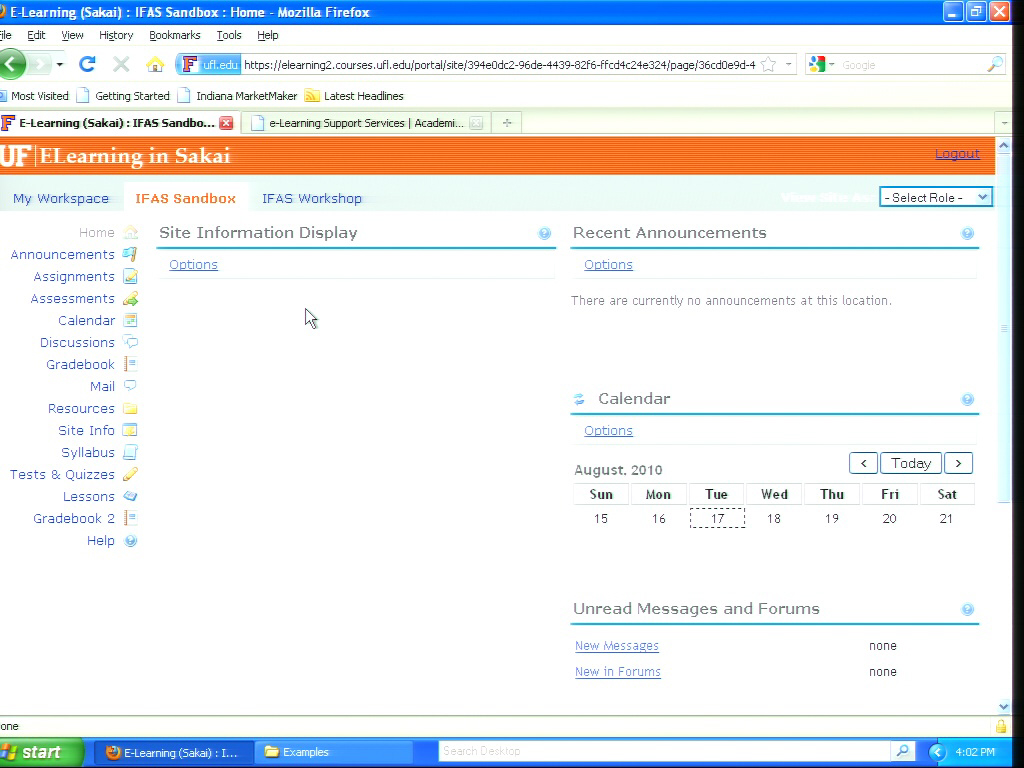
Task: Reload the page with the refresh icon
Action: click(x=87, y=64)
